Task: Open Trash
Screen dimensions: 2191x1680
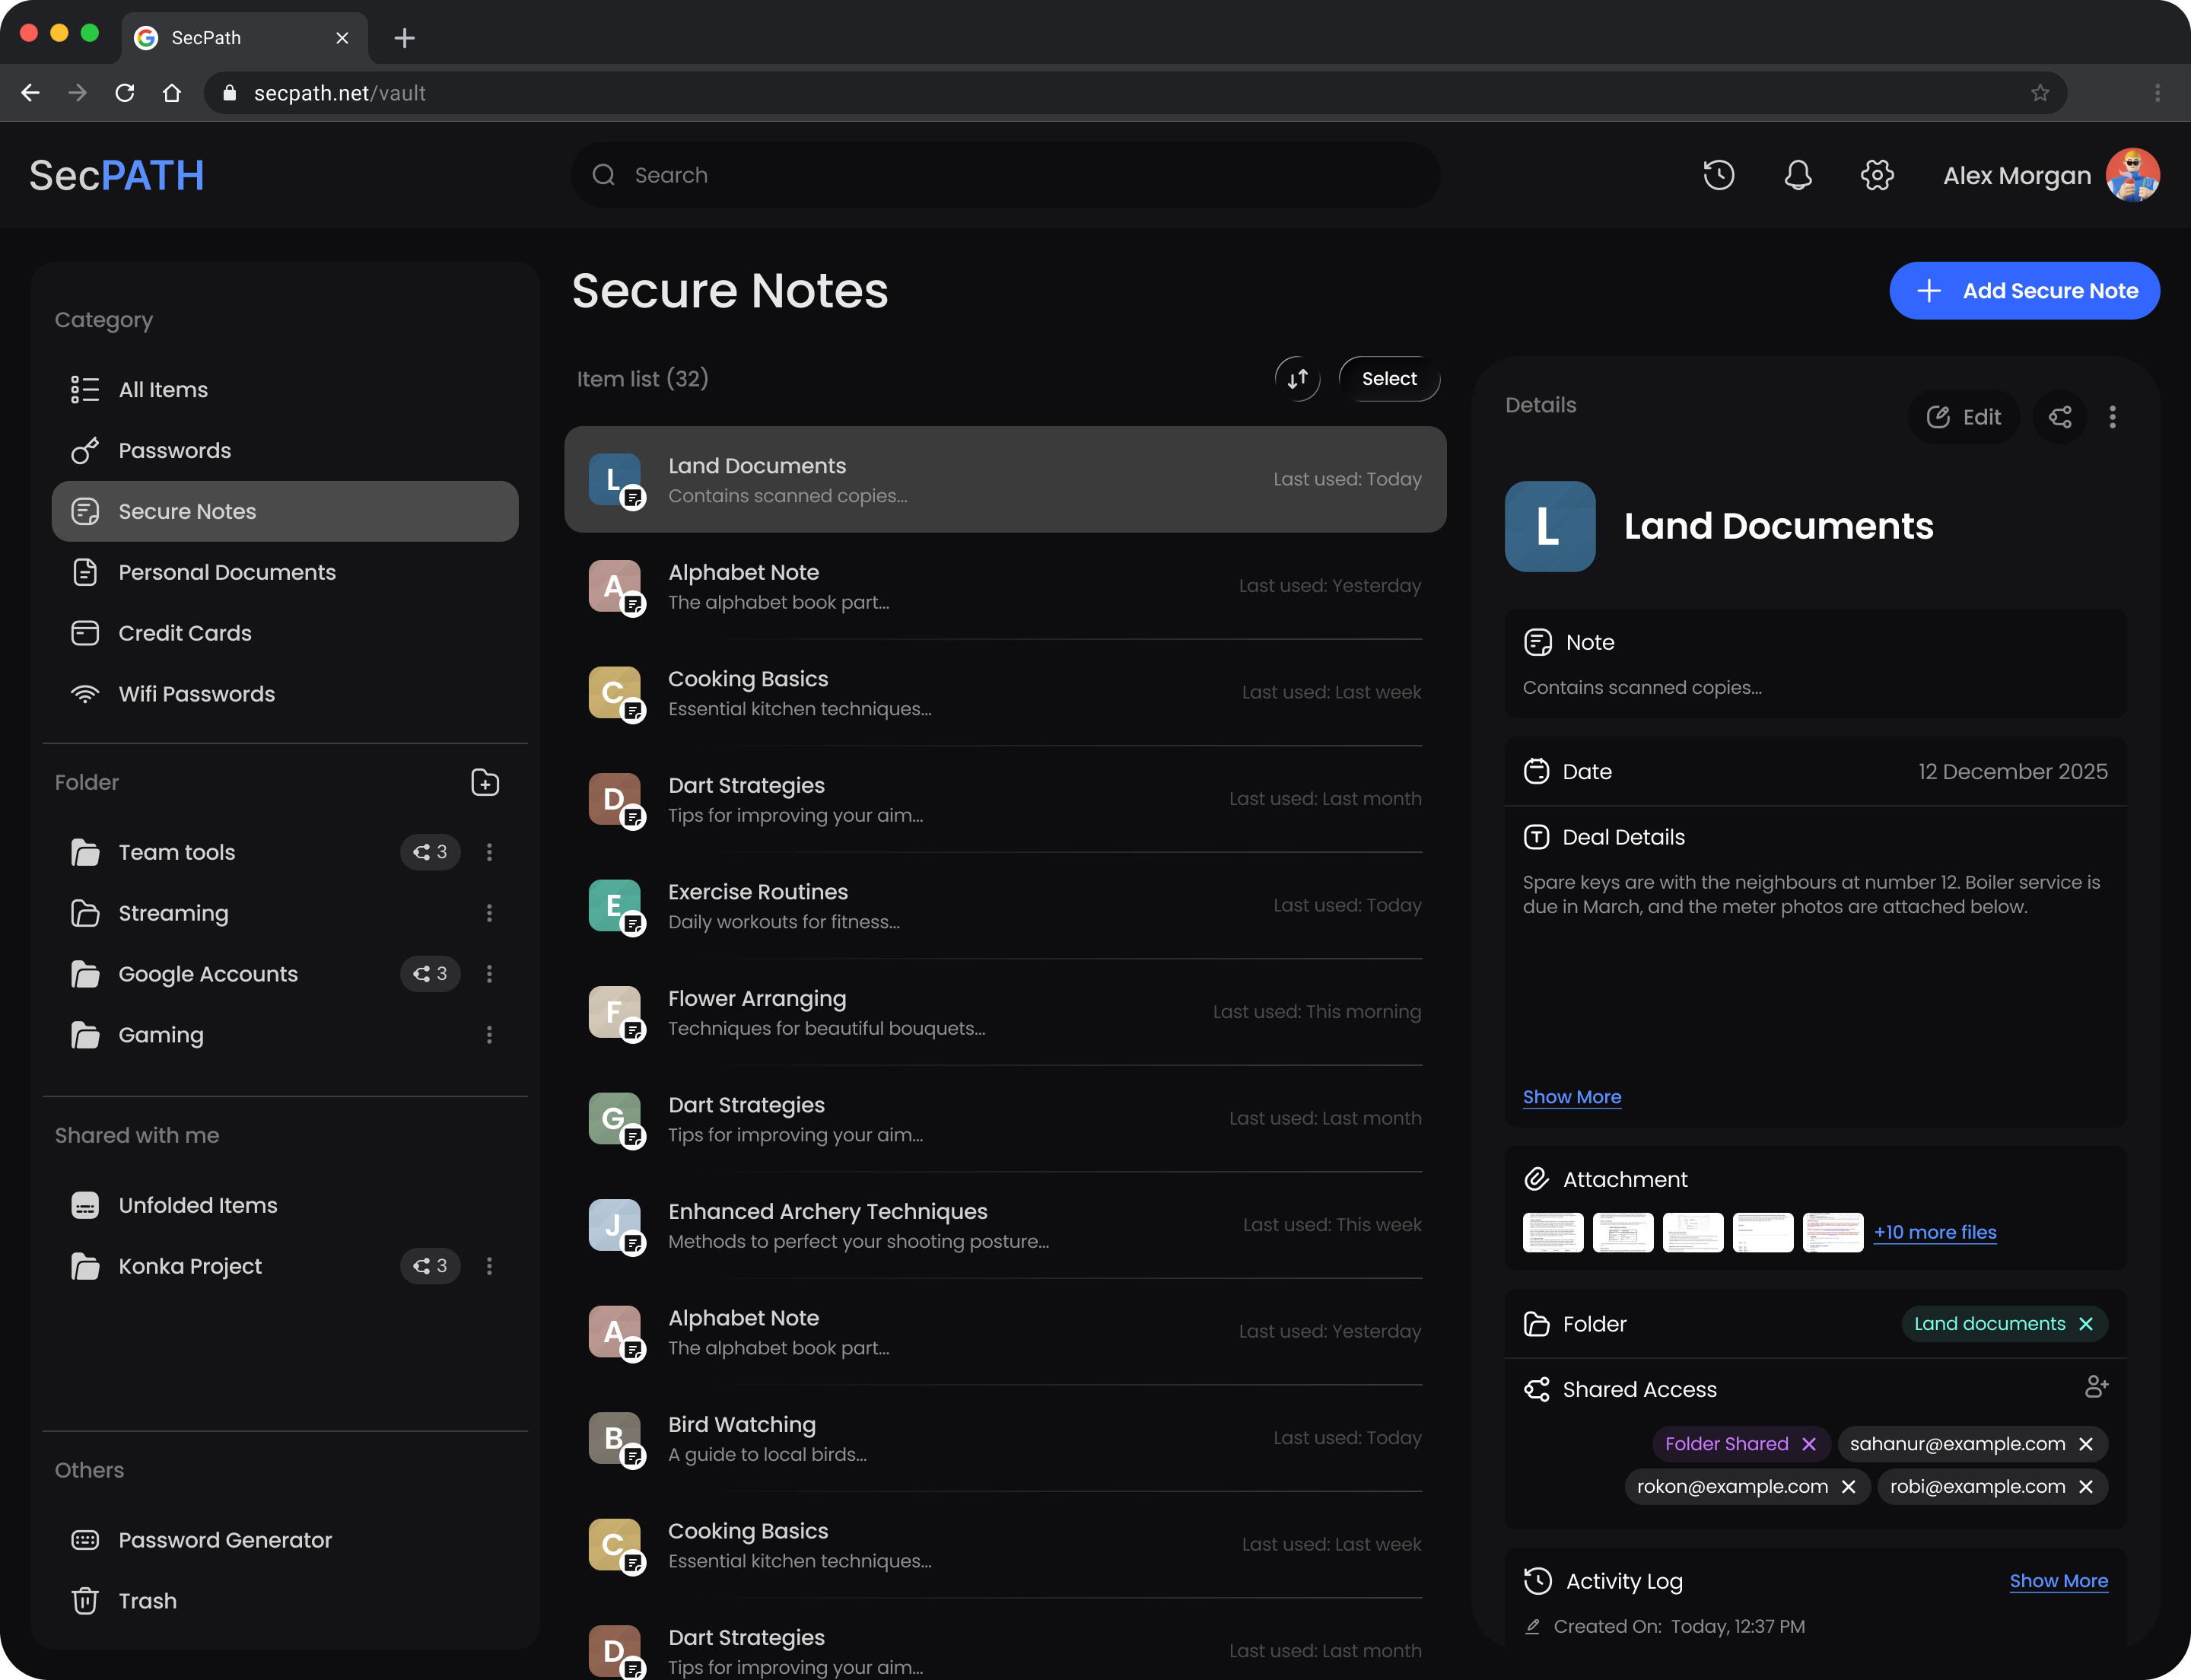Action: click(x=285, y=1601)
